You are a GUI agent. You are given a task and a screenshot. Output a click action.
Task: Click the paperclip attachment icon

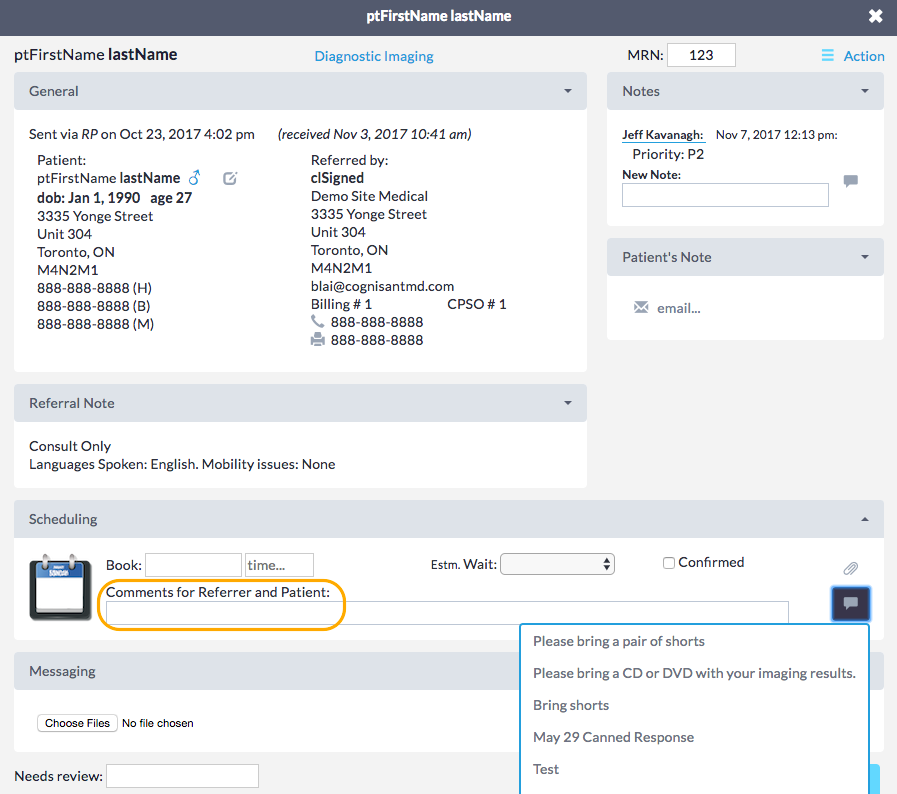coord(850,568)
